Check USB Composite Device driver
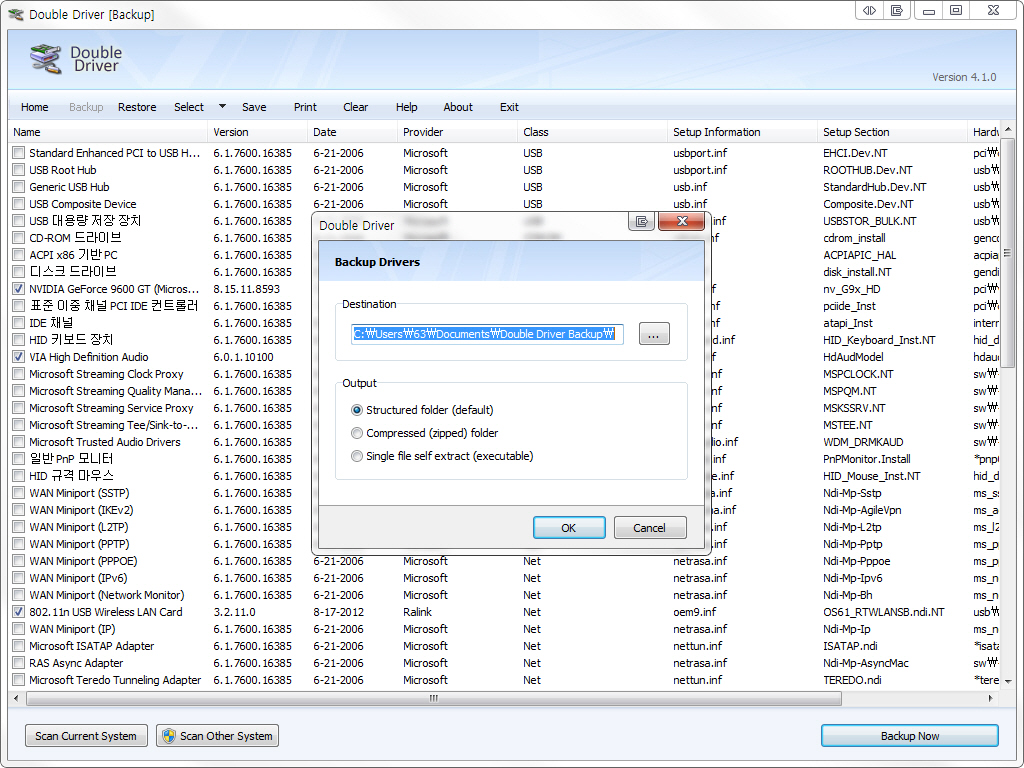The height and width of the screenshot is (768, 1024). [x=18, y=204]
